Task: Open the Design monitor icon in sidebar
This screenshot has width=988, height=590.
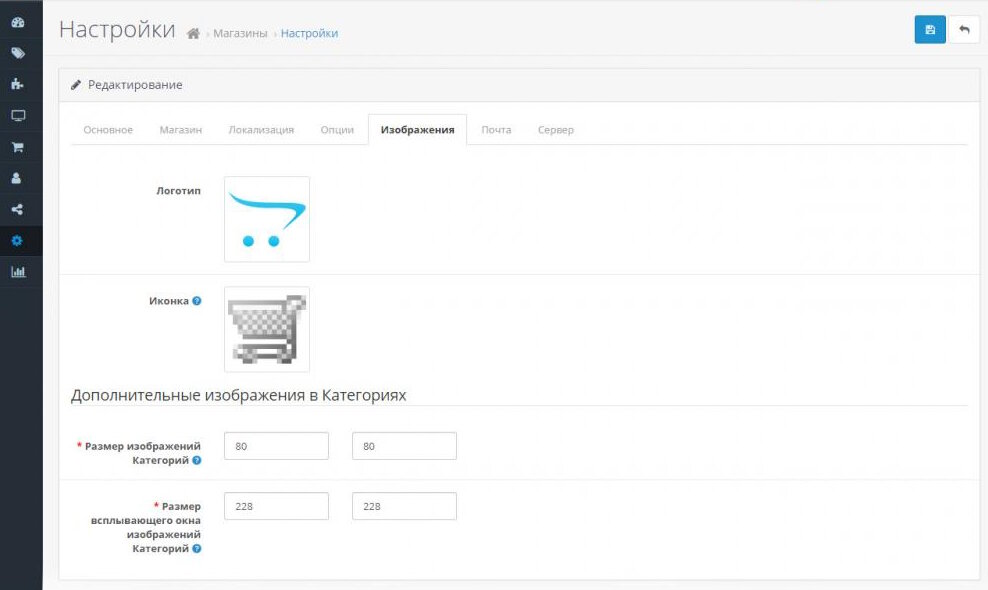Action: click(17, 116)
